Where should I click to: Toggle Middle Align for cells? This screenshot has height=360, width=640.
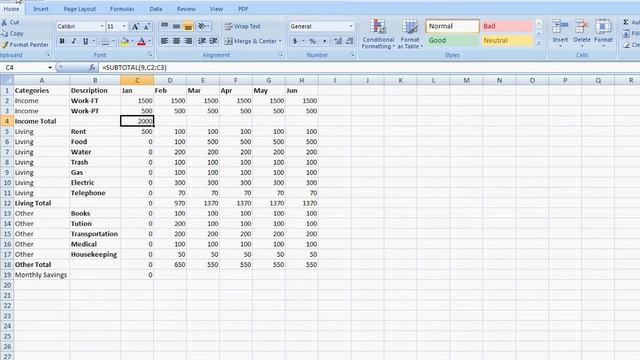[x=176, y=27]
